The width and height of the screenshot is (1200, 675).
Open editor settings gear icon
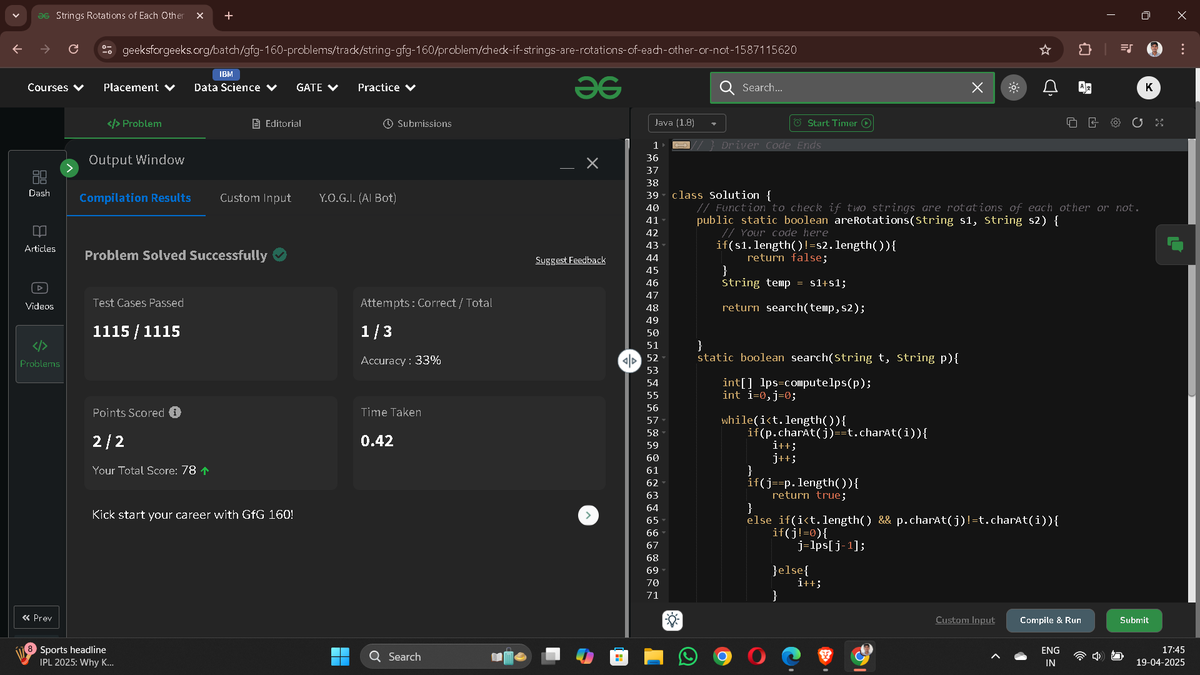tap(1115, 123)
